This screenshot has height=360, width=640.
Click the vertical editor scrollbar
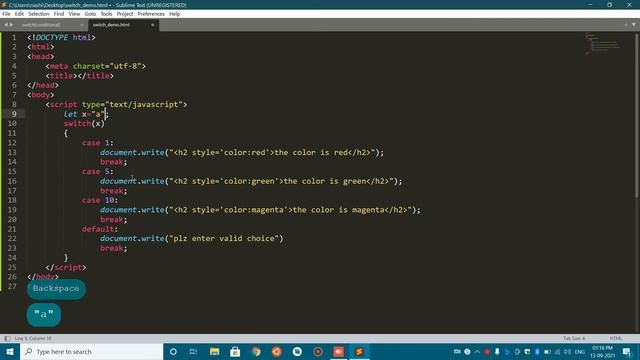[636, 114]
